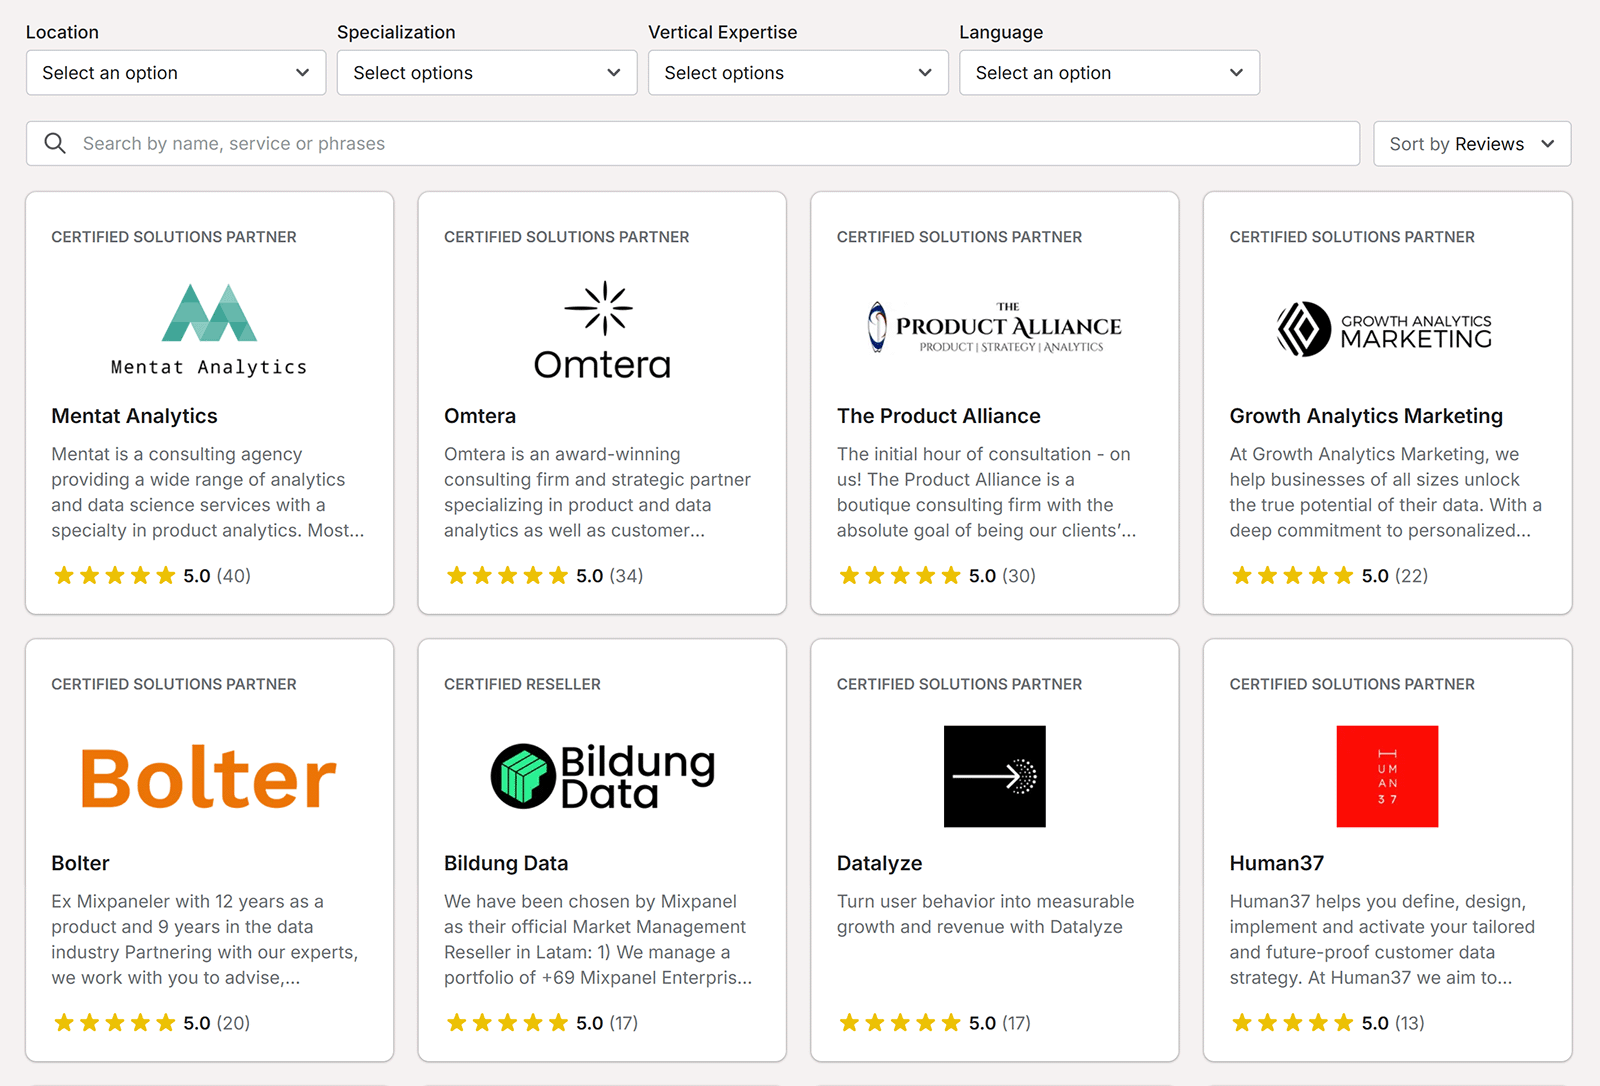Change the Sort by Reviews option
Viewport: 1600px width, 1086px height.
point(1471,143)
